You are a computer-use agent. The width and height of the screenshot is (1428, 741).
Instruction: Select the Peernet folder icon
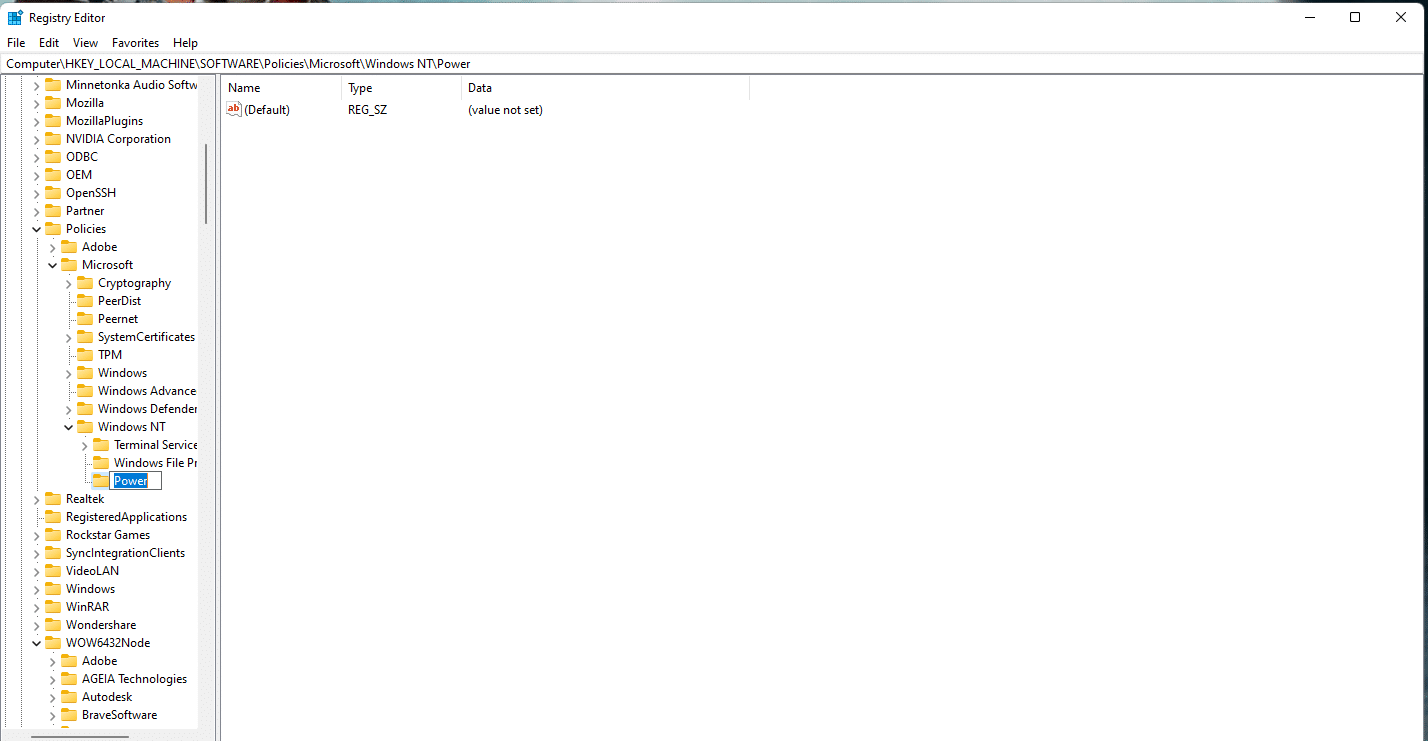tap(85, 319)
